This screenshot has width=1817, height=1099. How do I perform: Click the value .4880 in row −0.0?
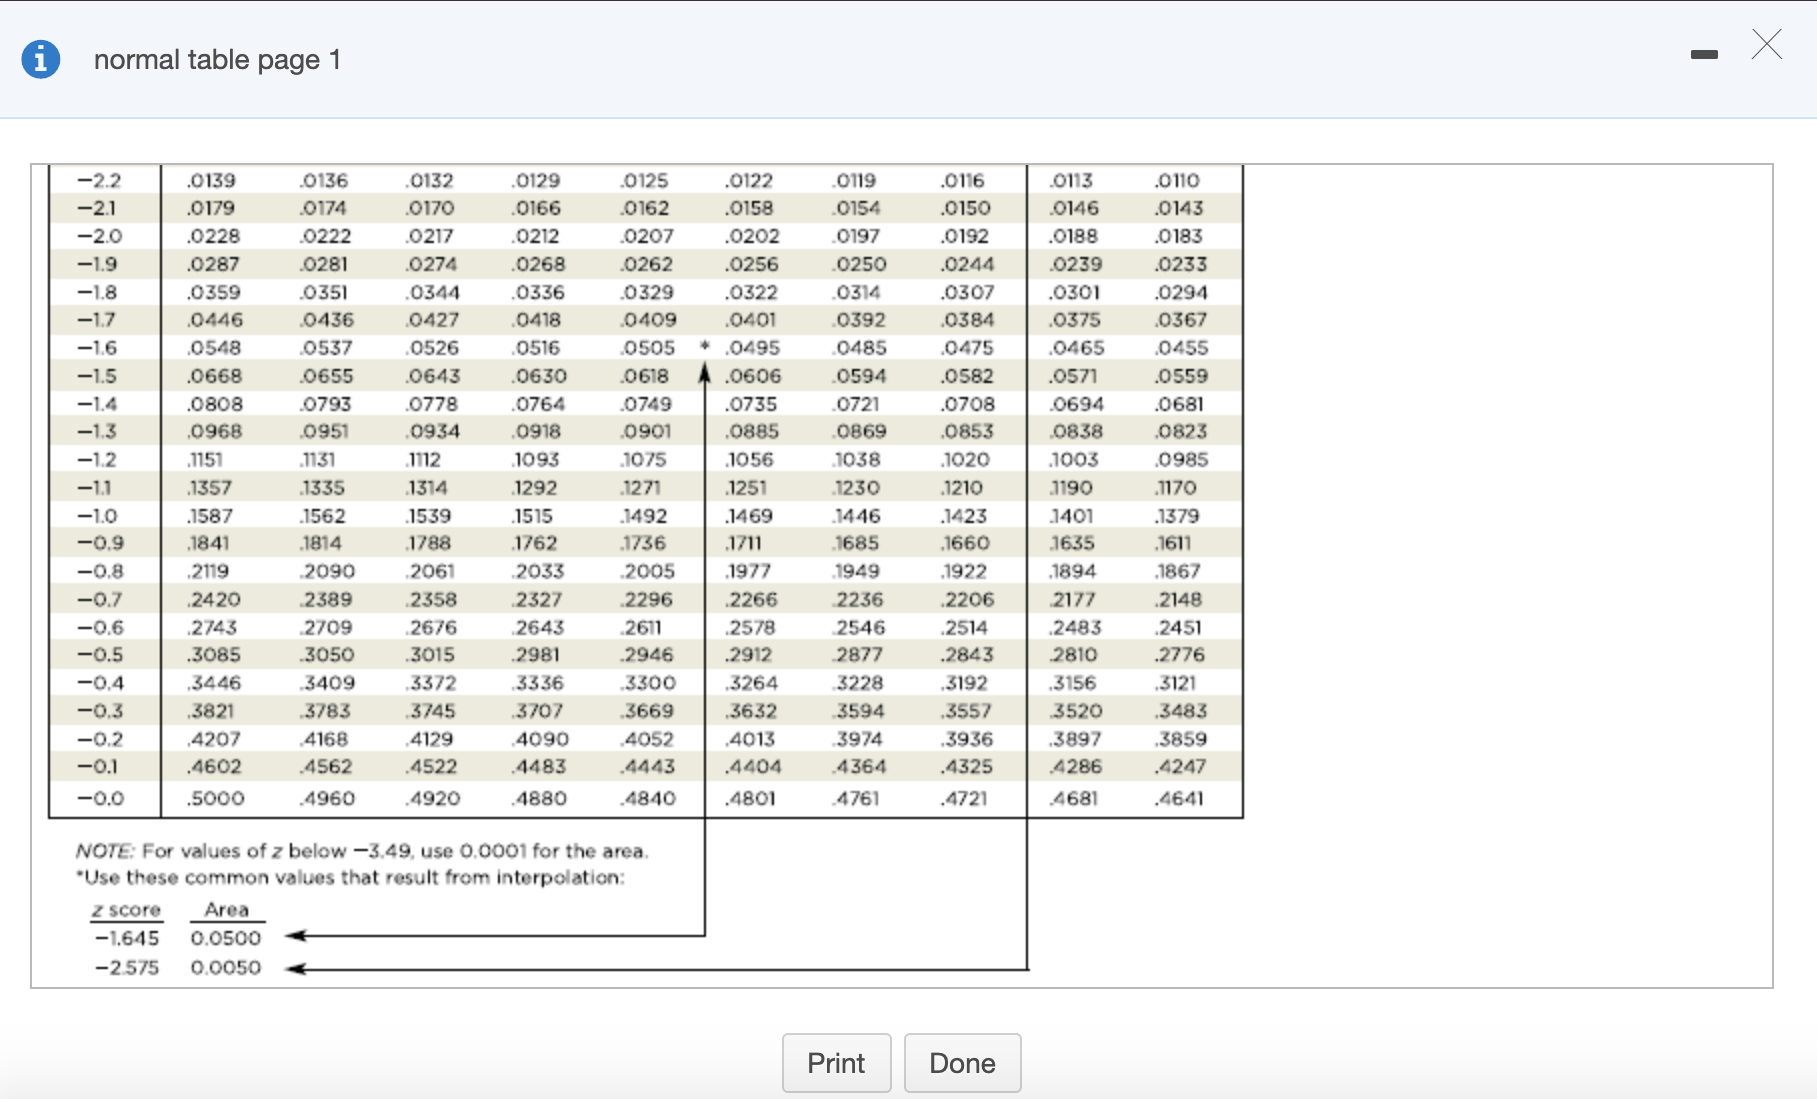(x=540, y=799)
